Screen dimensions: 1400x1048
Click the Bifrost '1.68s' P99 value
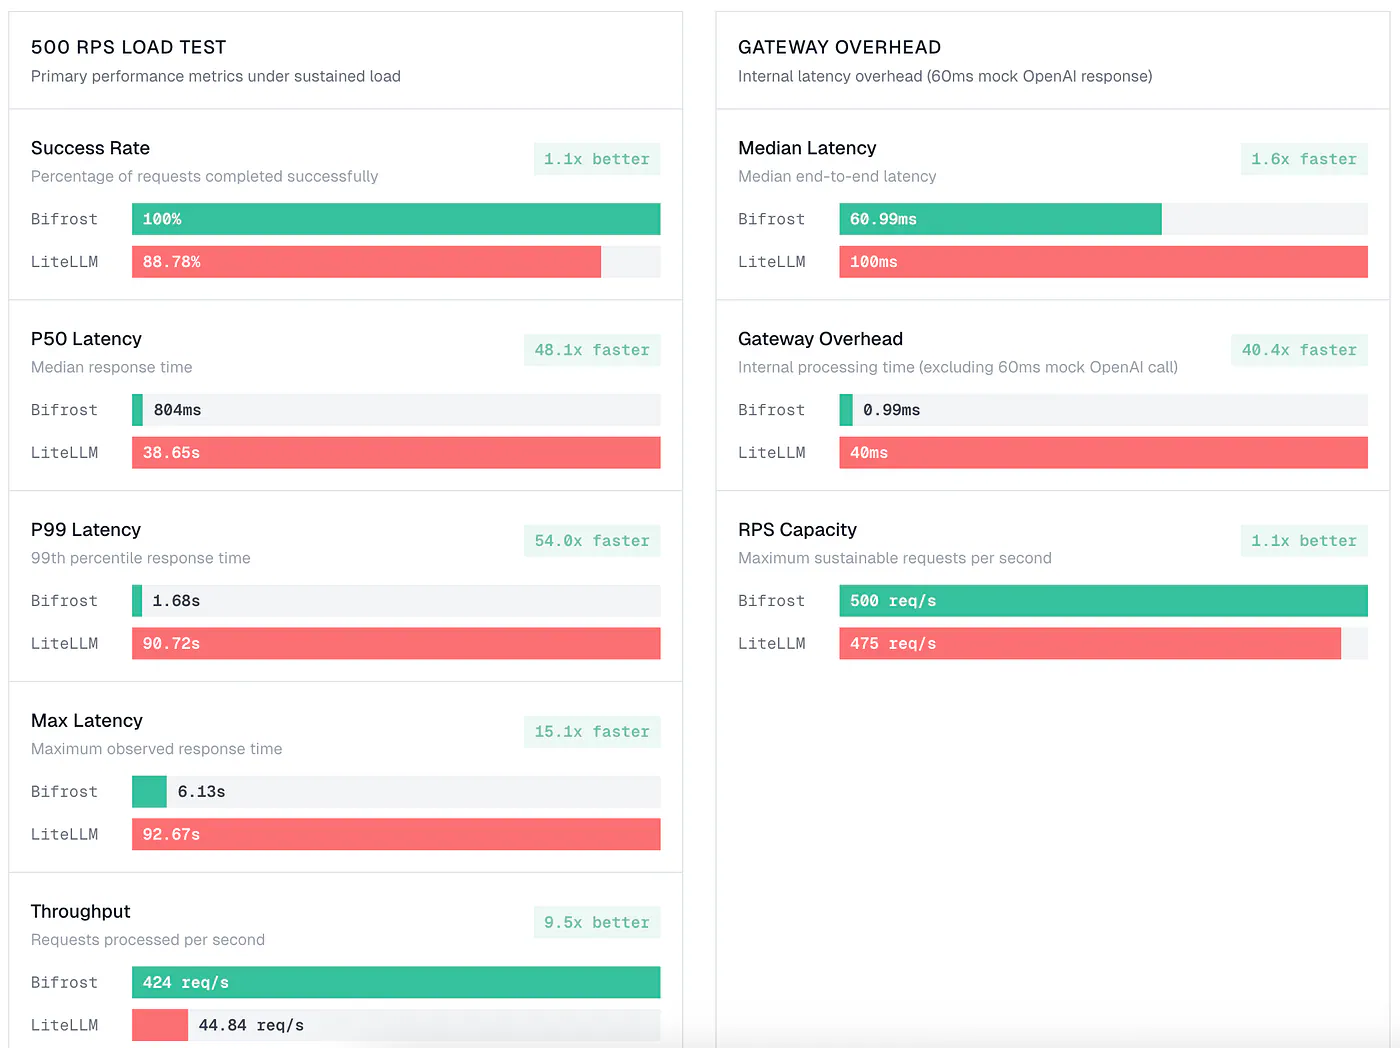coord(176,601)
